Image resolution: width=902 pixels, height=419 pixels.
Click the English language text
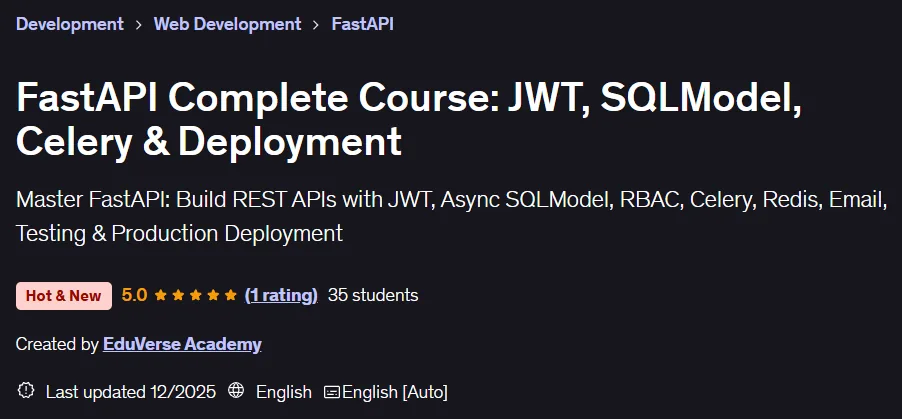284,392
